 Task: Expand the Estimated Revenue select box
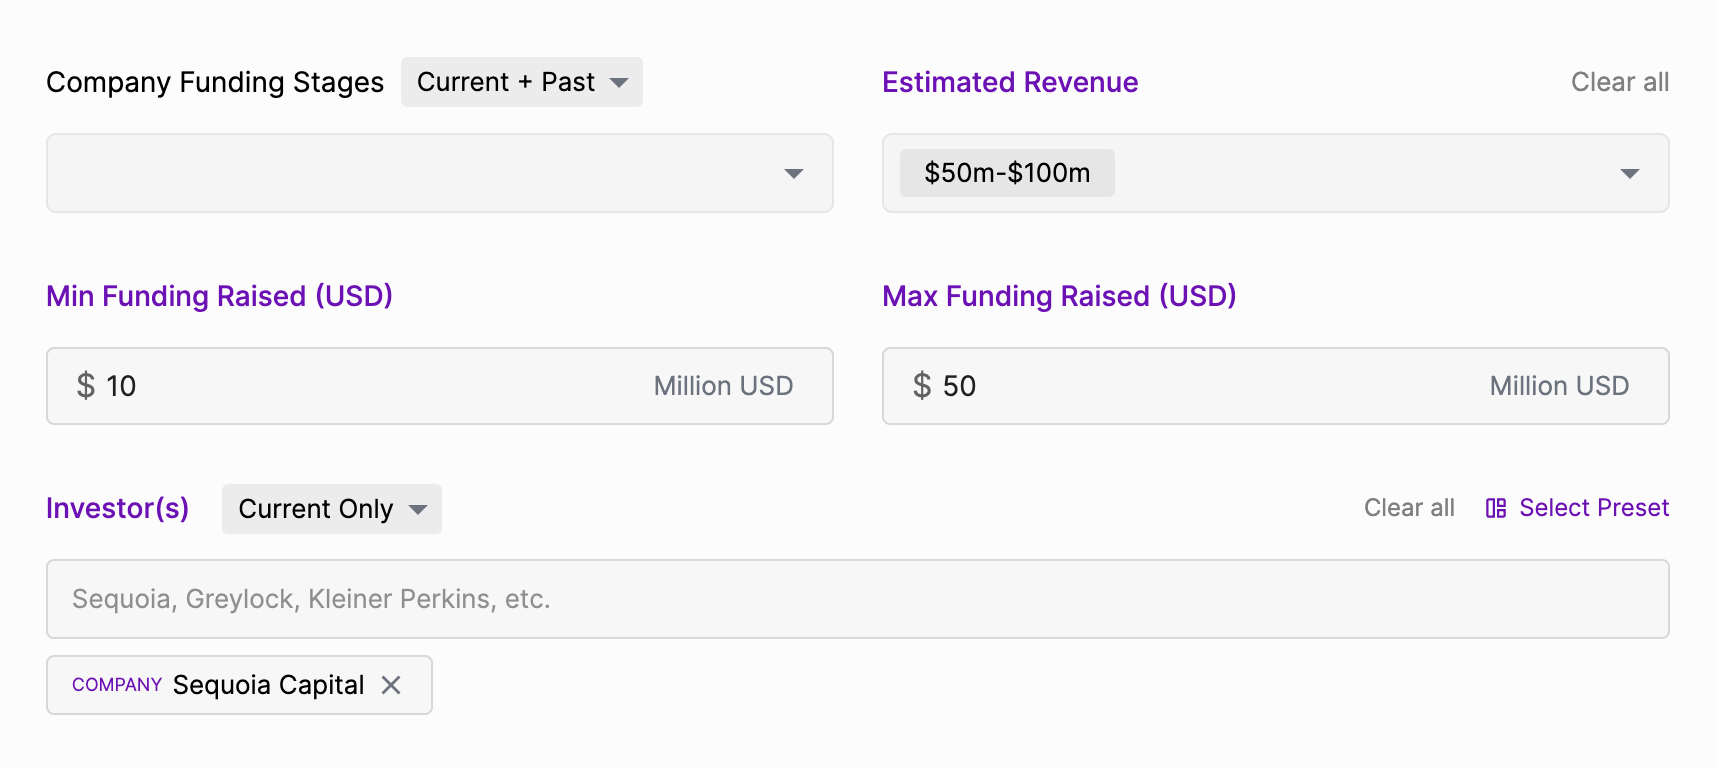tap(1276, 173)
